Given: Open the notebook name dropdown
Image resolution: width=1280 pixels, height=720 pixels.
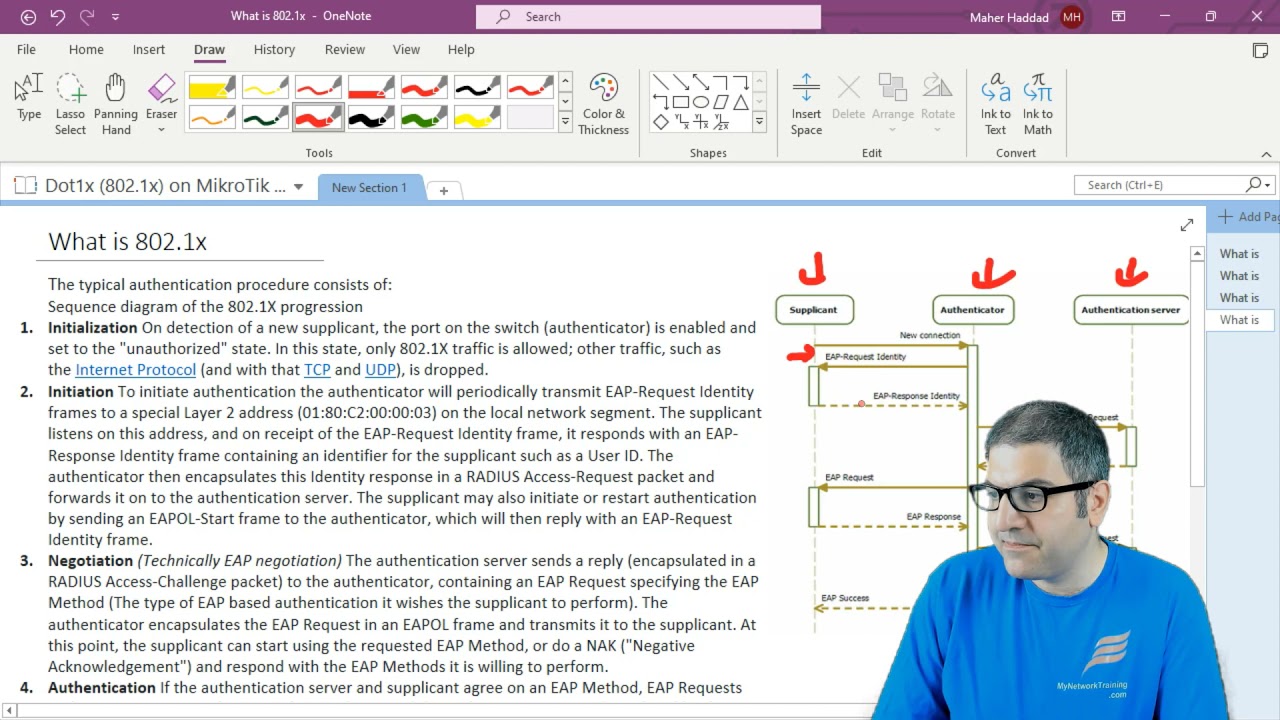Looking at the screenshot, I should click(298, 187).
